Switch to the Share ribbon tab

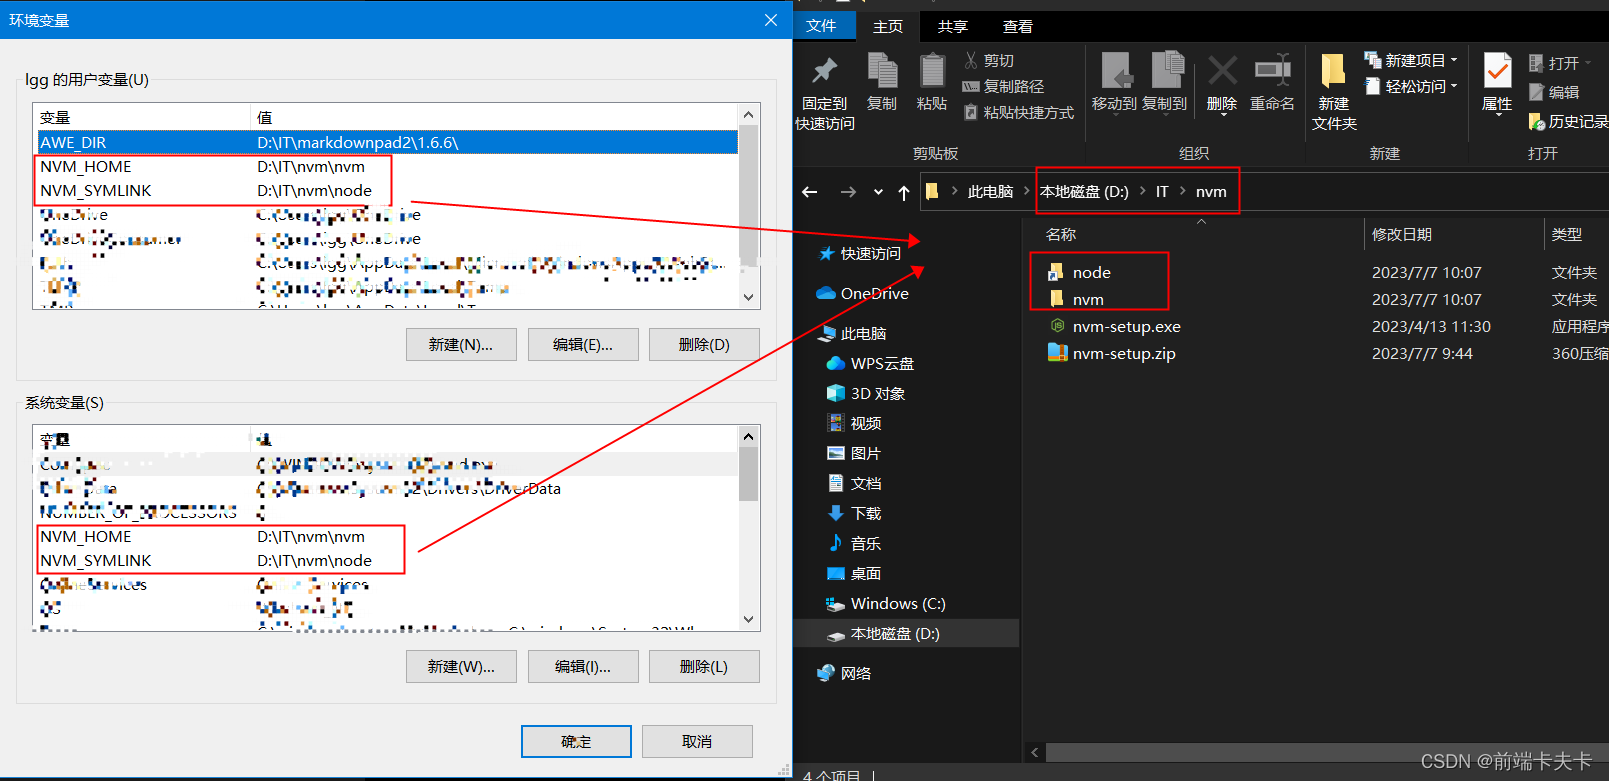pyautogui.click(x=952, y=26)
